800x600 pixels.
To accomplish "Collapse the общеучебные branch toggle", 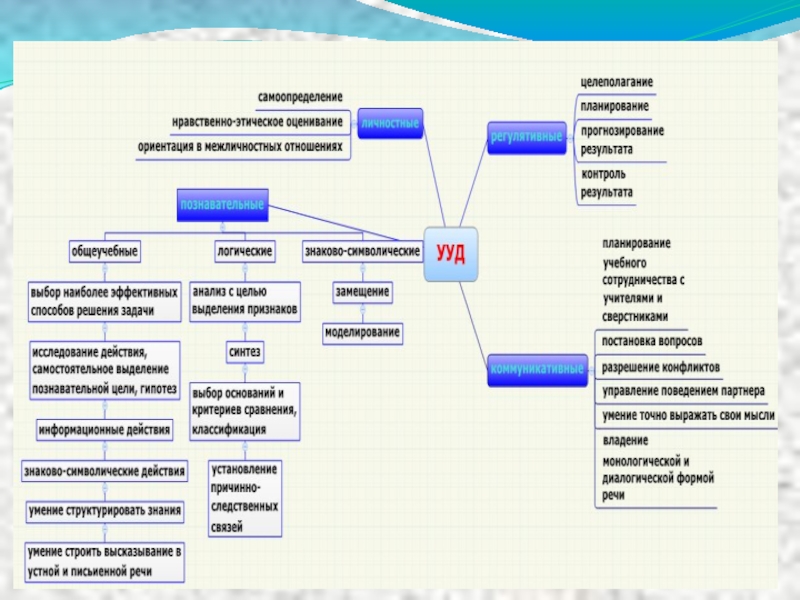I will point(105,268).
